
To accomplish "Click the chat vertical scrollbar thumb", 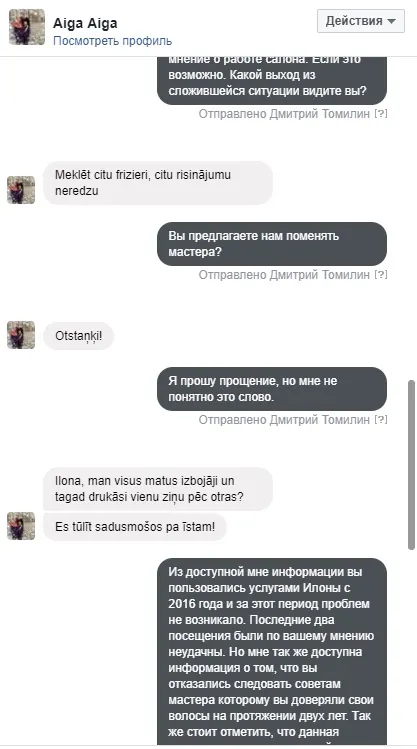I will (411, 465).
